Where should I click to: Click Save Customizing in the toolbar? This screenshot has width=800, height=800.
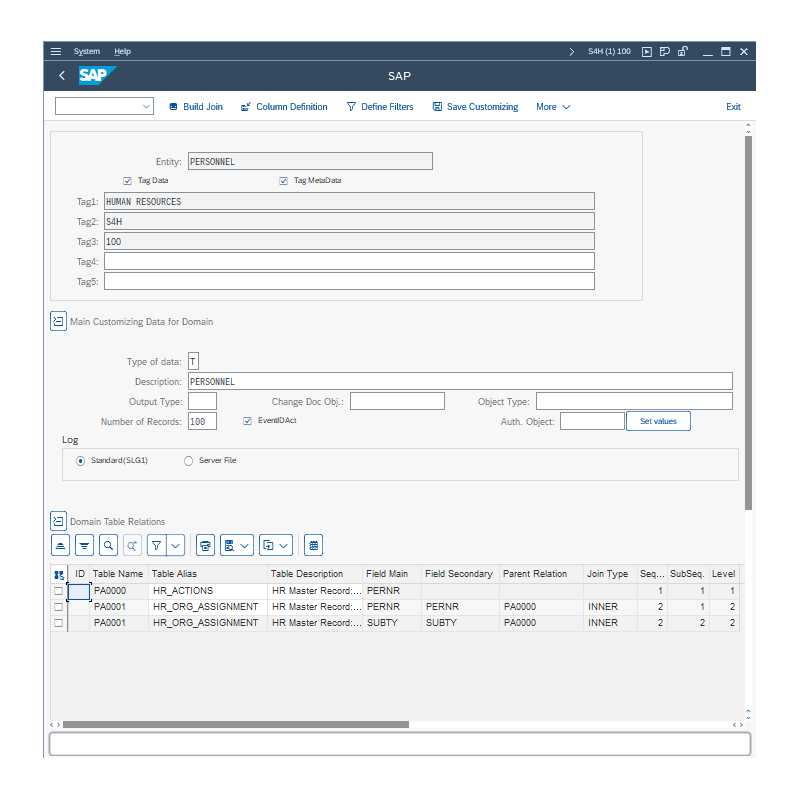click(475, 107)
